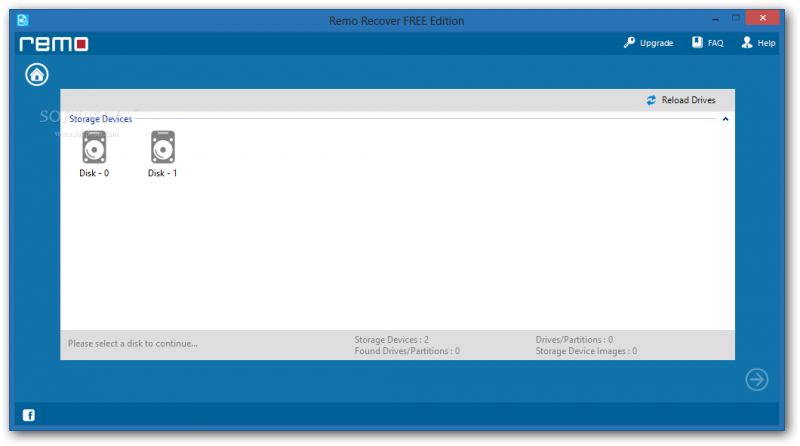Click the Upgrade key icon

pos(629,42)
